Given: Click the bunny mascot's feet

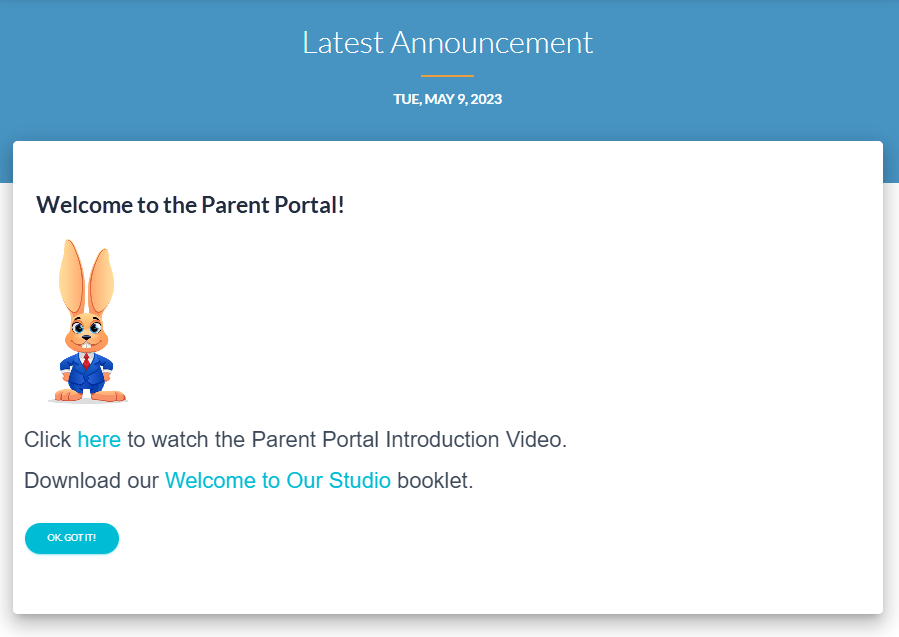Looking at the screenshot, I should [87, 396].
